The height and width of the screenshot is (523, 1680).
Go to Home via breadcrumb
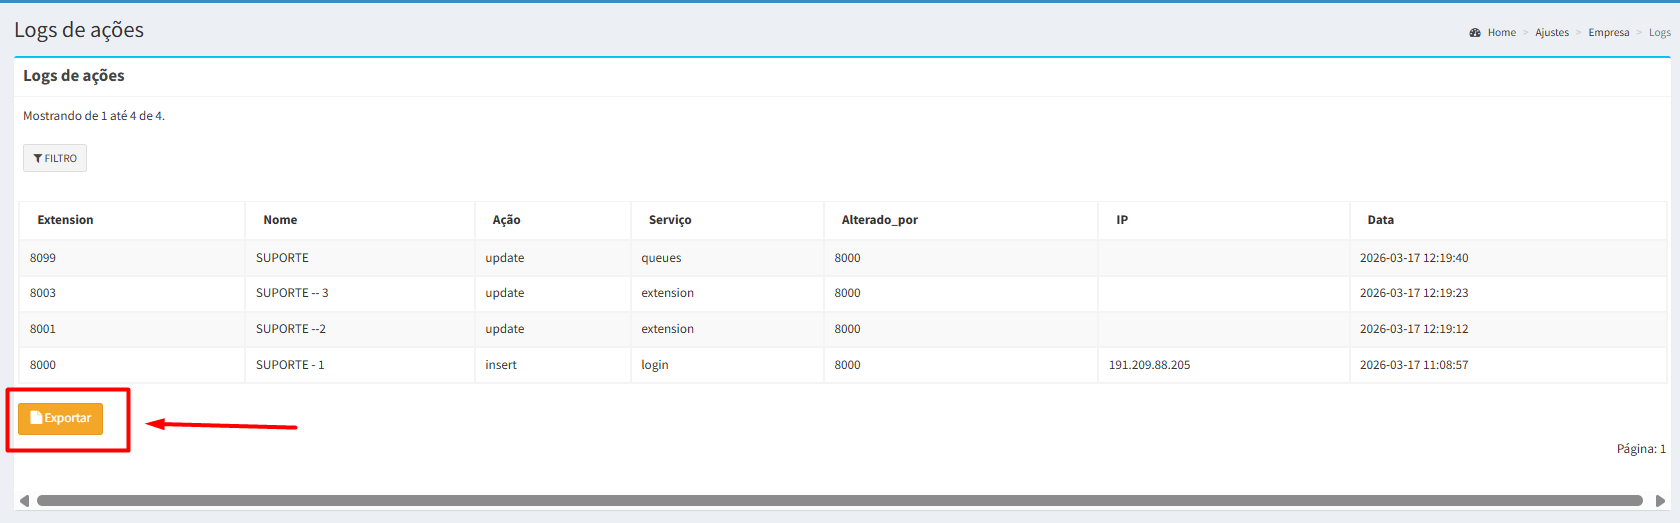pyautogui.click(x=1501, y=33)
